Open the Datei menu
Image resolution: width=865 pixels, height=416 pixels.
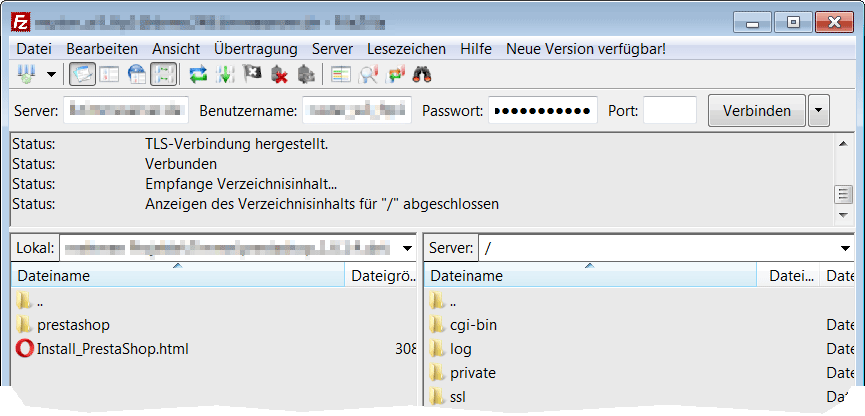click(x=34, y=49)
